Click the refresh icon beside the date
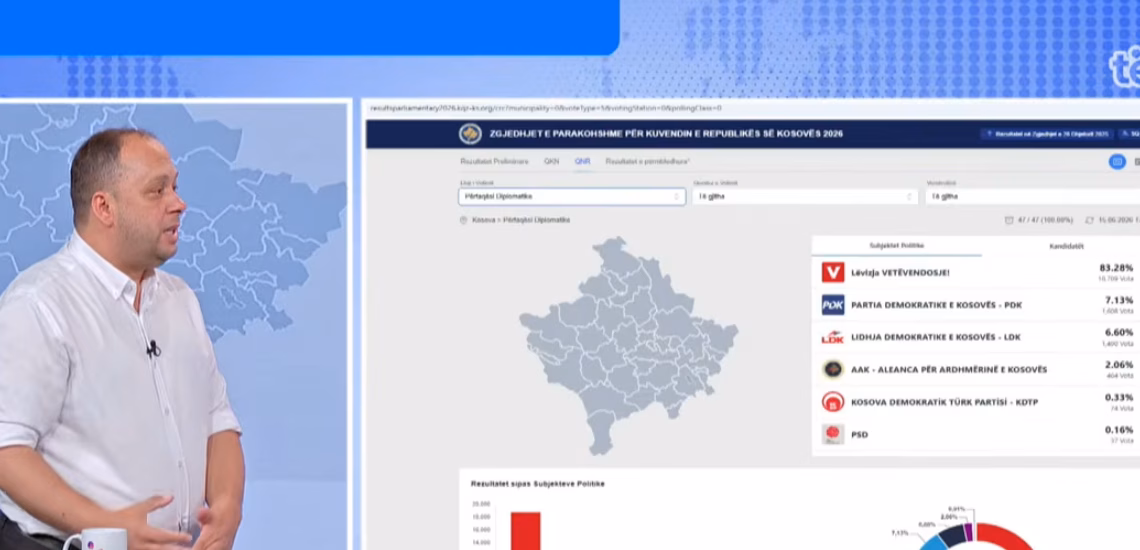This screenshot has height=550, width=1140. [1089, 220]
